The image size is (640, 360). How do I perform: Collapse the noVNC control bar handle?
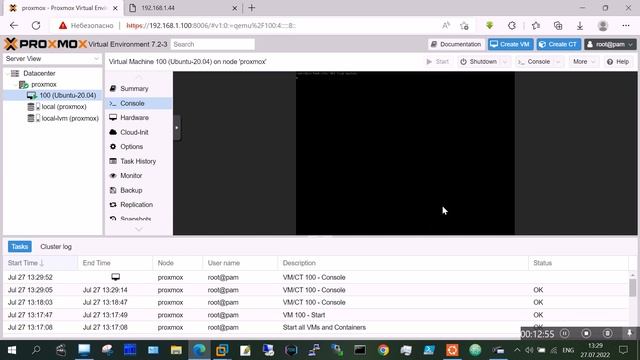[177, 128]
